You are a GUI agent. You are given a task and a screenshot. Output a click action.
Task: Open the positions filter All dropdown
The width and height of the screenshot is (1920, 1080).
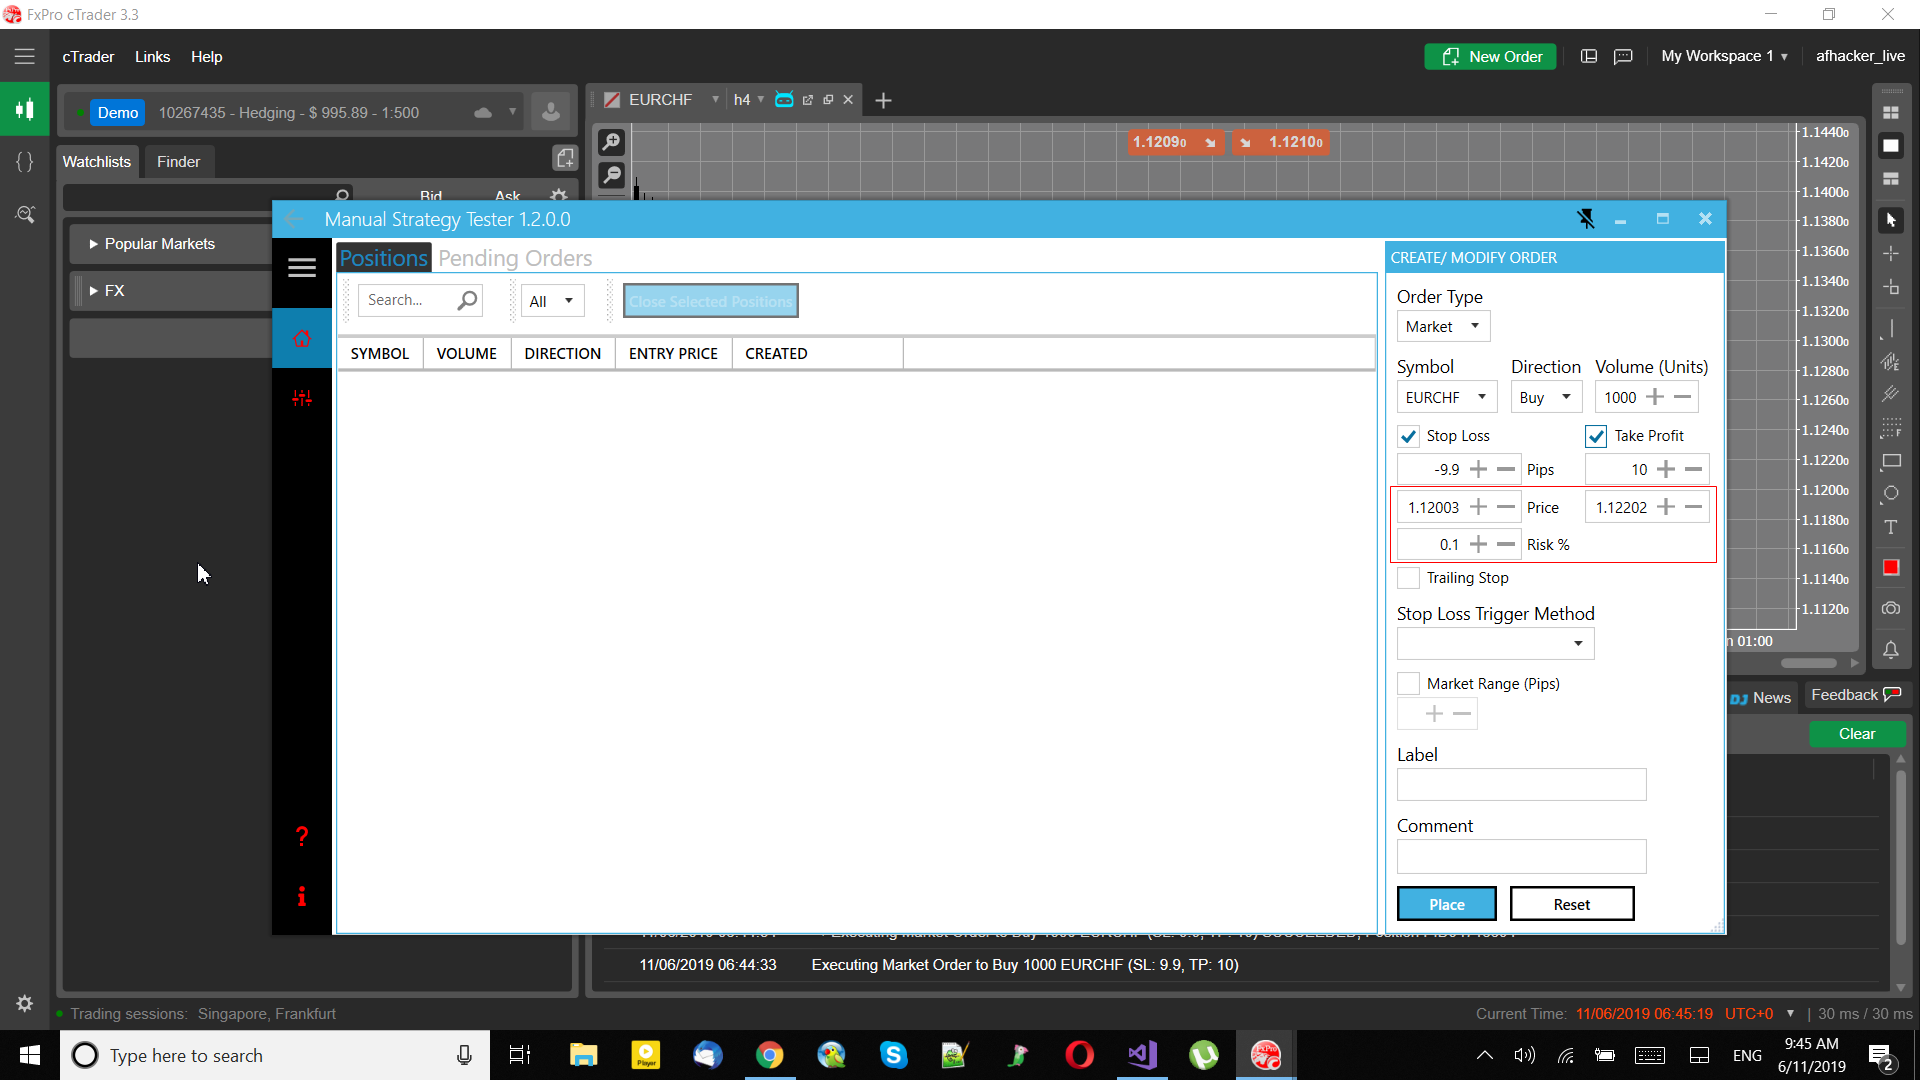click(552, 301)
